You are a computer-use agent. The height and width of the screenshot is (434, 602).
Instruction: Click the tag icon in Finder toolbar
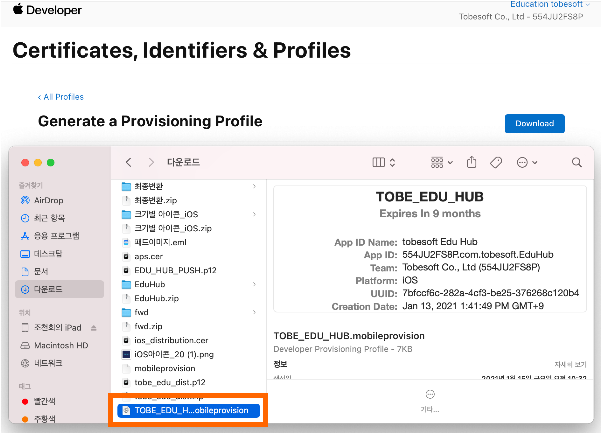[x=496, y=162]
